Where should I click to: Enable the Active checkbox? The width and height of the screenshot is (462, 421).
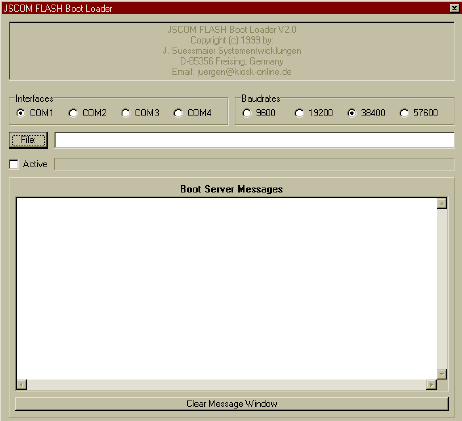[x=14, y=164]
